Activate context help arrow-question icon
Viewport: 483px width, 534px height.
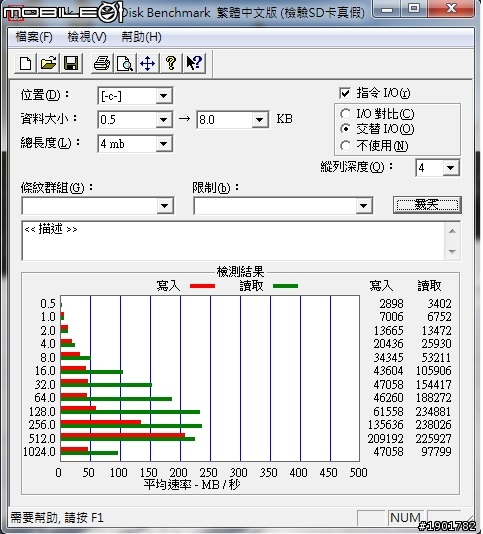194,63
